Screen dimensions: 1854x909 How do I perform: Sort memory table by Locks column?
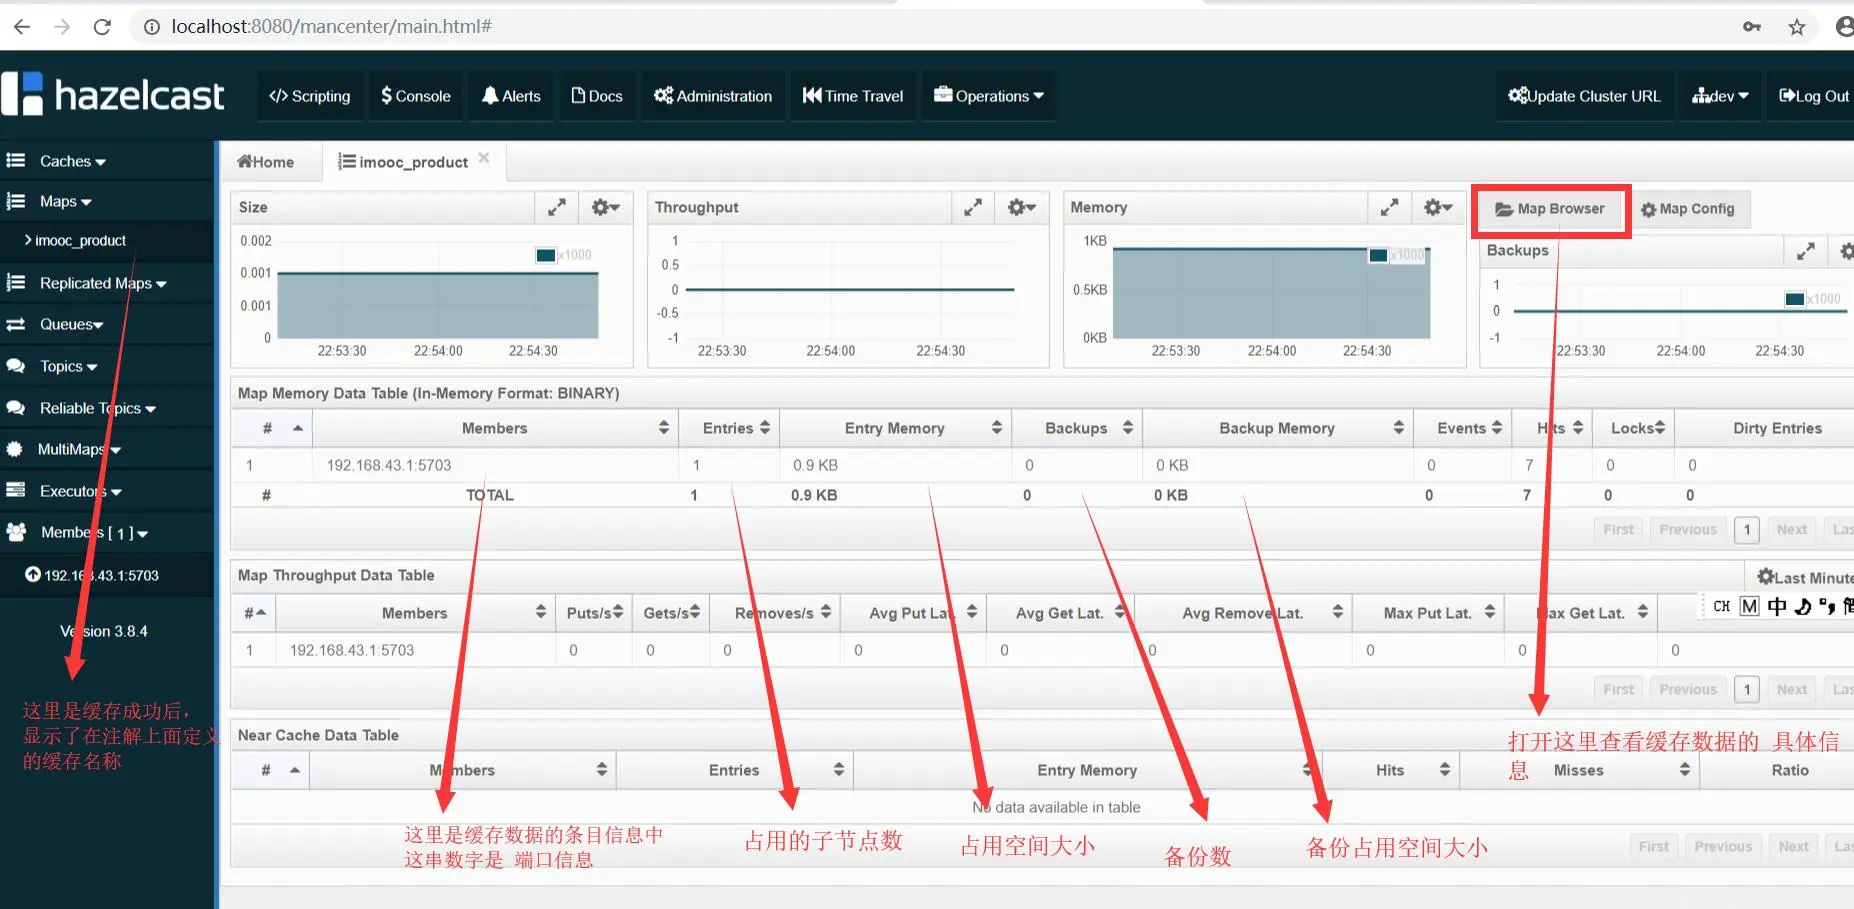[1632, 428]
